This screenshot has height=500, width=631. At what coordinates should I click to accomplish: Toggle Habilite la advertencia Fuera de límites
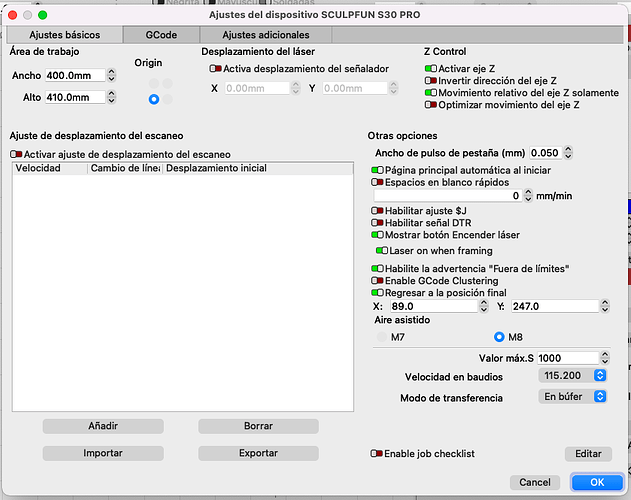pyautogui.click(x=377, y=269)
